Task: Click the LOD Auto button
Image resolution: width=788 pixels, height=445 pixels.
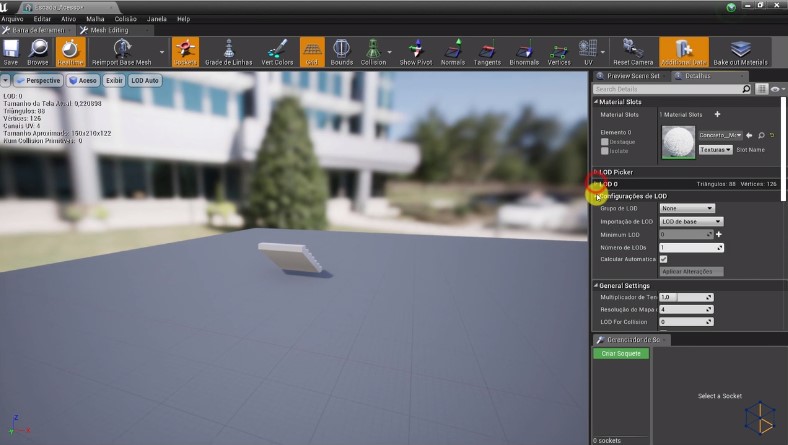Action: (x=145, y=80)
